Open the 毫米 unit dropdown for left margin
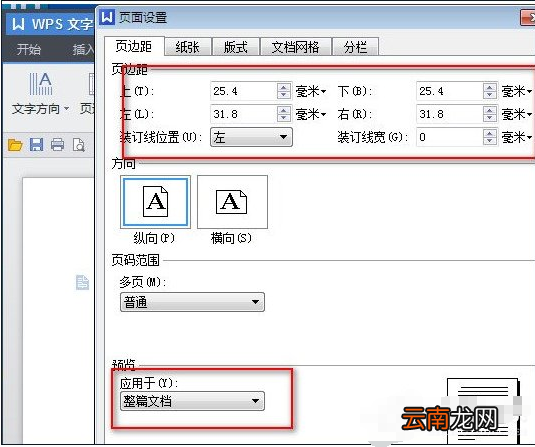Screen dimensions: 535x447 coord(310,114)
